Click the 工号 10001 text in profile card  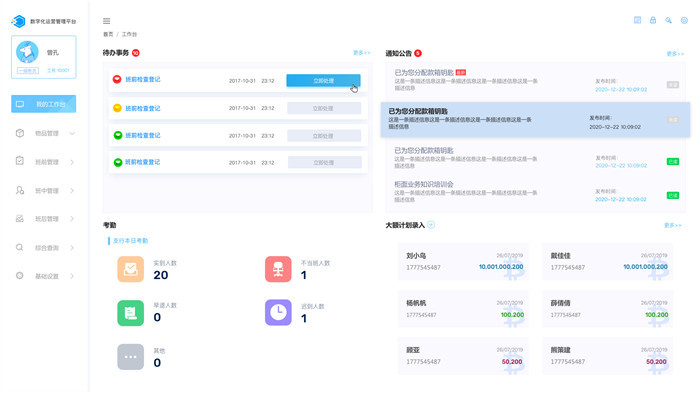click(x=58, y=71)
